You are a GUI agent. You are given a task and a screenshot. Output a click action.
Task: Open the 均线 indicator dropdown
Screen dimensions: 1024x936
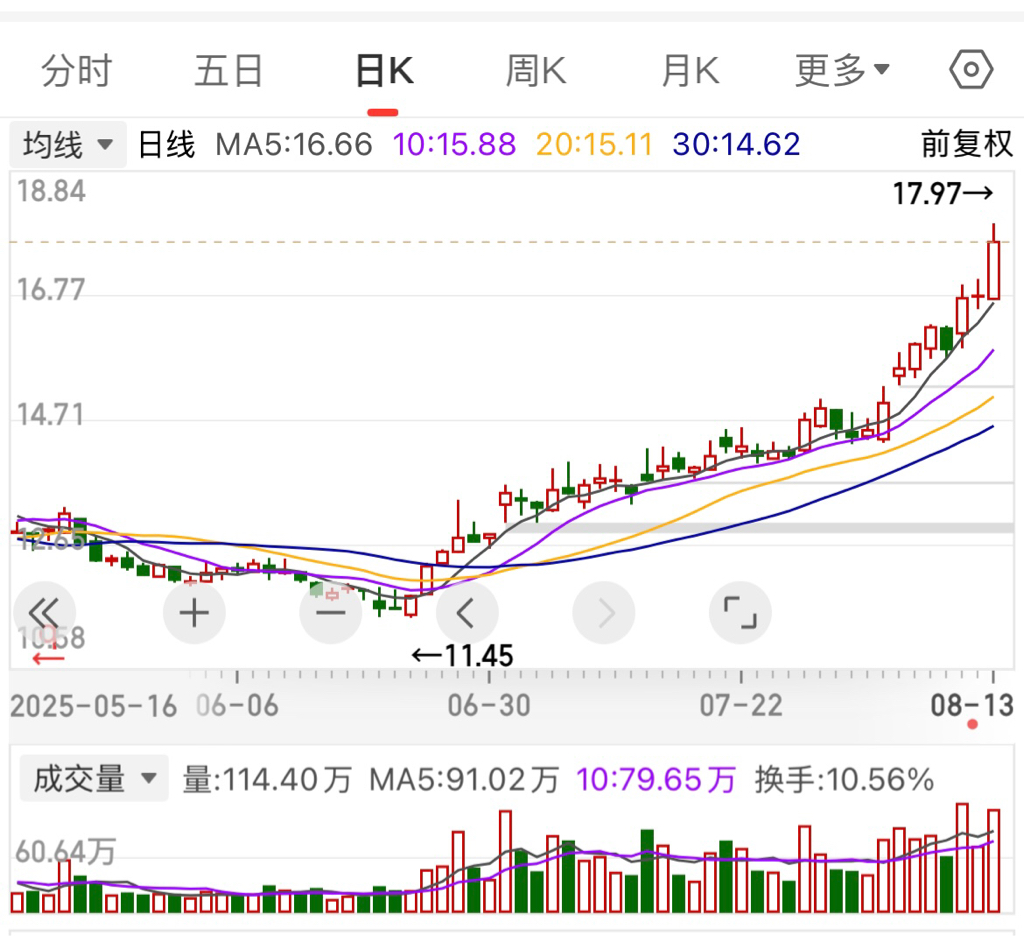(68, 144)
